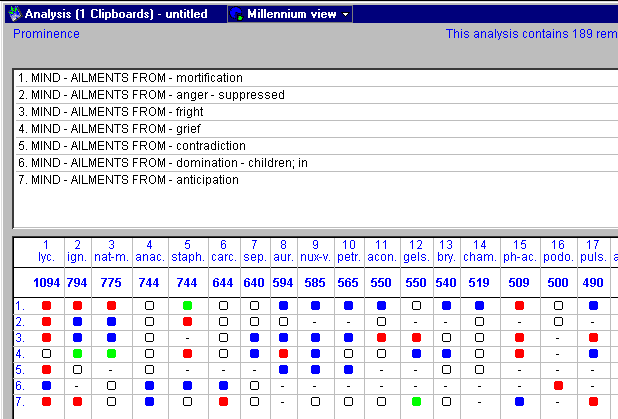Select rubric 1 mortification
The height and width of the screenshot is (419, 618).
tap(315, 78)
